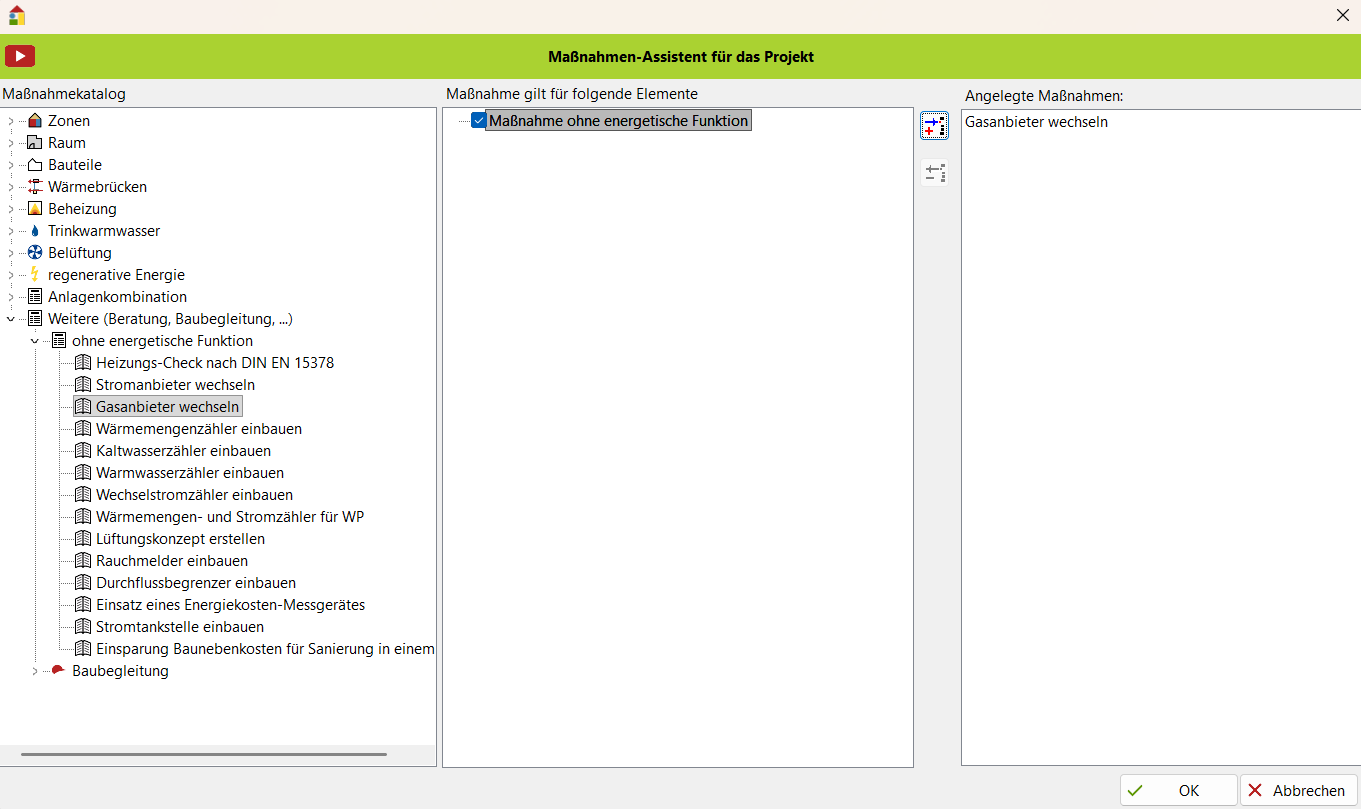Select Gasanbieter wechseln in Angelegte Maßnahmen list
The height and width of the screenshot is (809, 1361).
pyautogui.click(x=1036, y=122)
